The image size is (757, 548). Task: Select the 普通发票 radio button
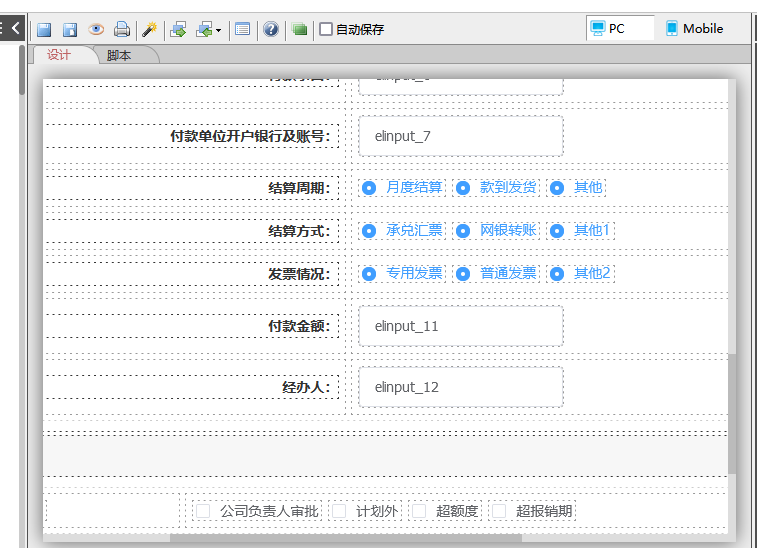[x=463, y=274]
